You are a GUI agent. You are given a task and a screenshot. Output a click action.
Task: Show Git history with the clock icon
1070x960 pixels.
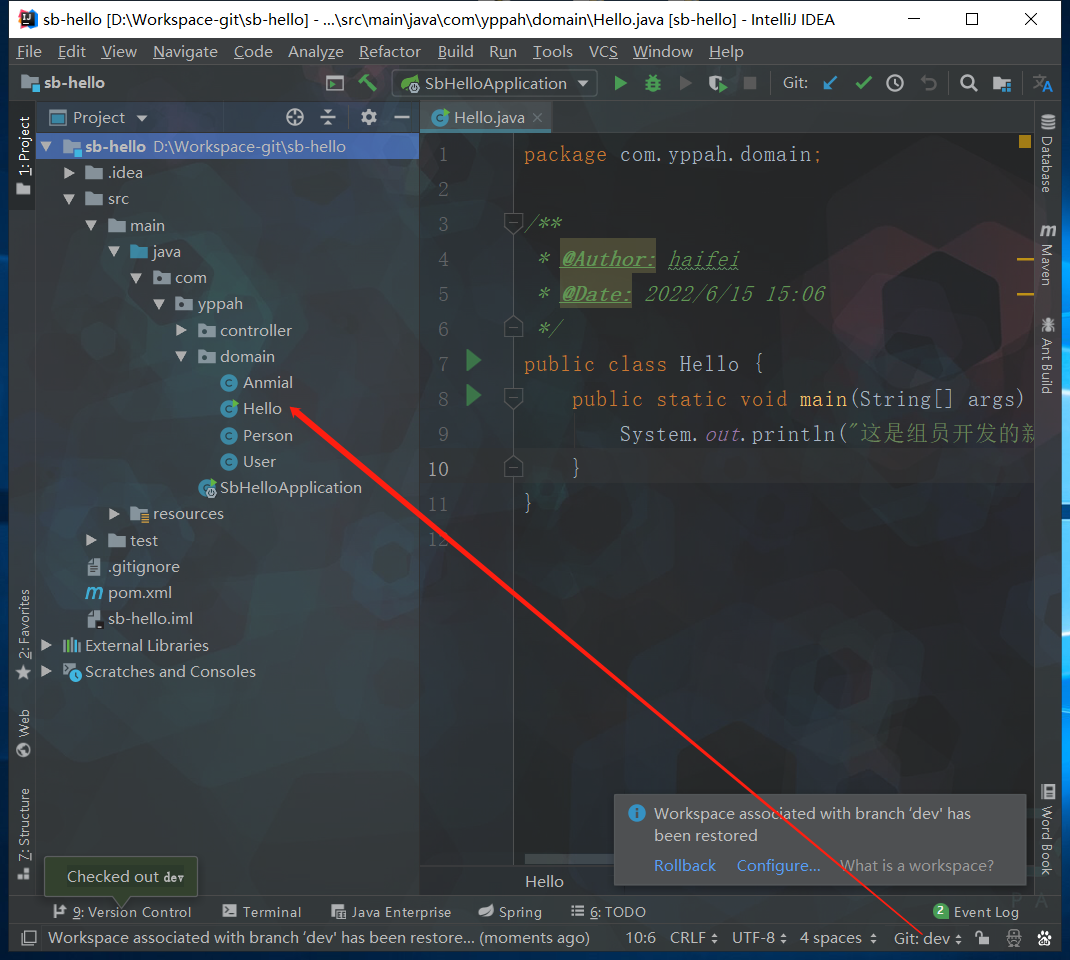pyautogui.click(x=895, y=83)
